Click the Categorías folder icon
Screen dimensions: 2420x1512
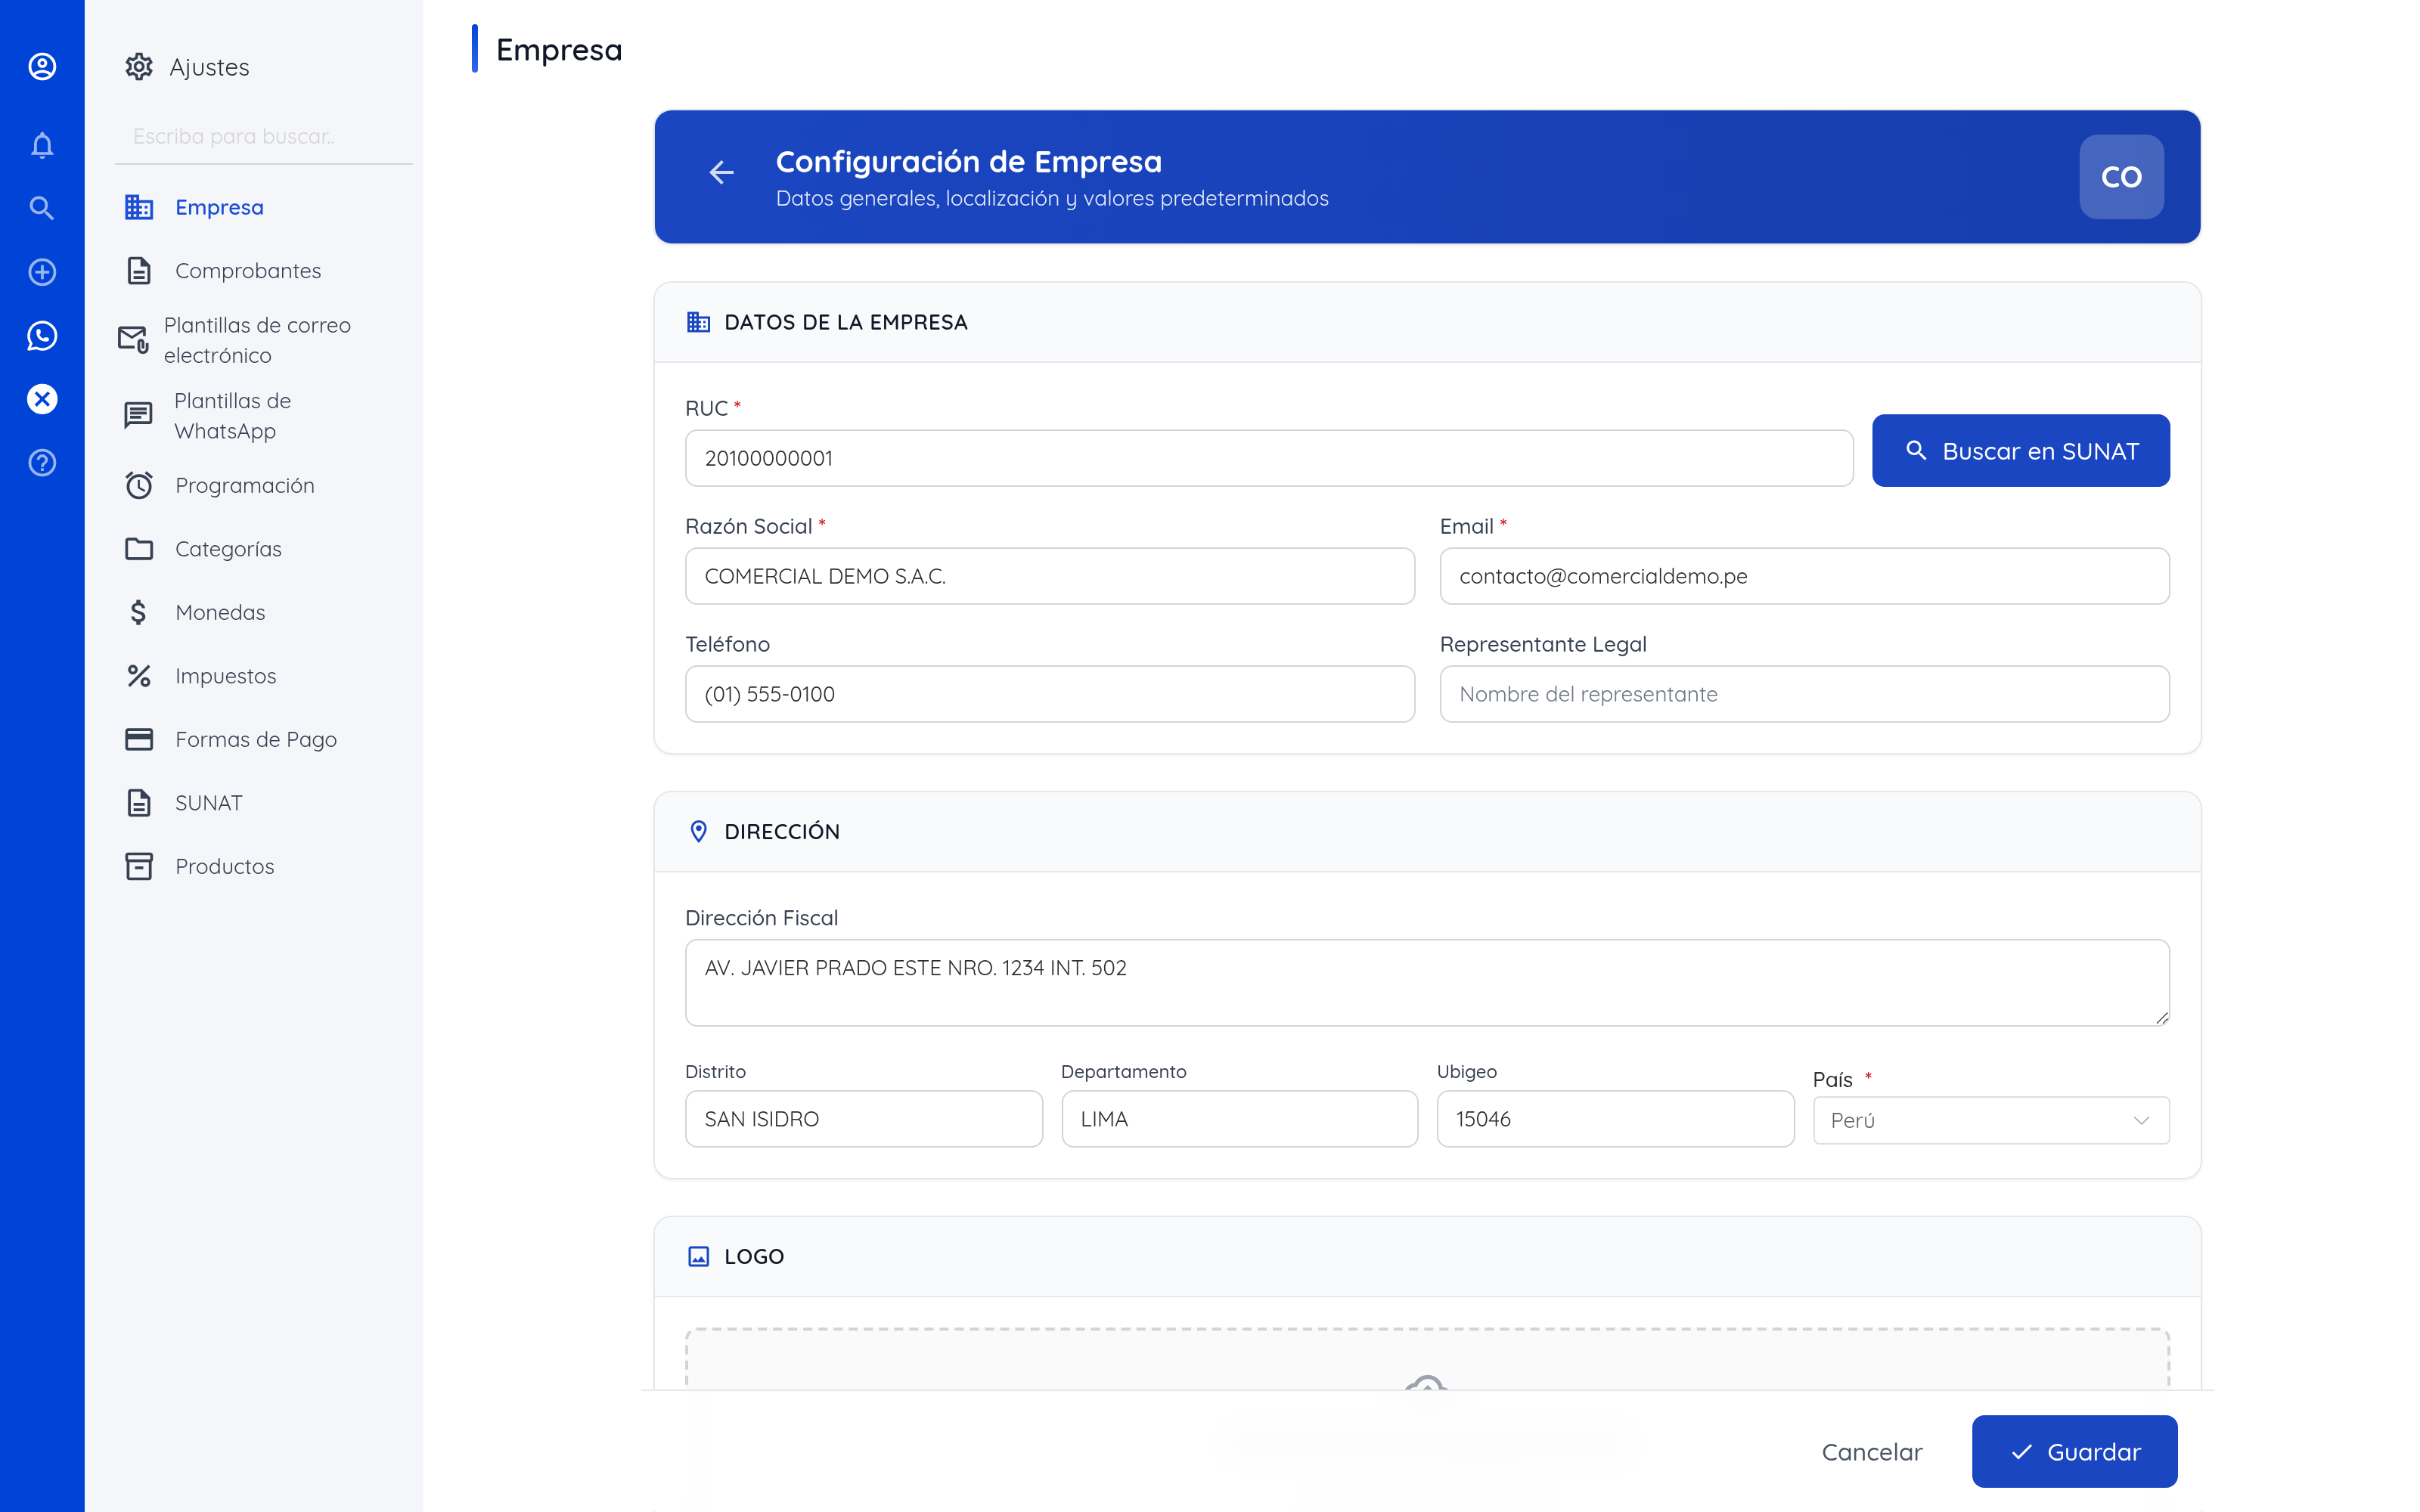139,549
